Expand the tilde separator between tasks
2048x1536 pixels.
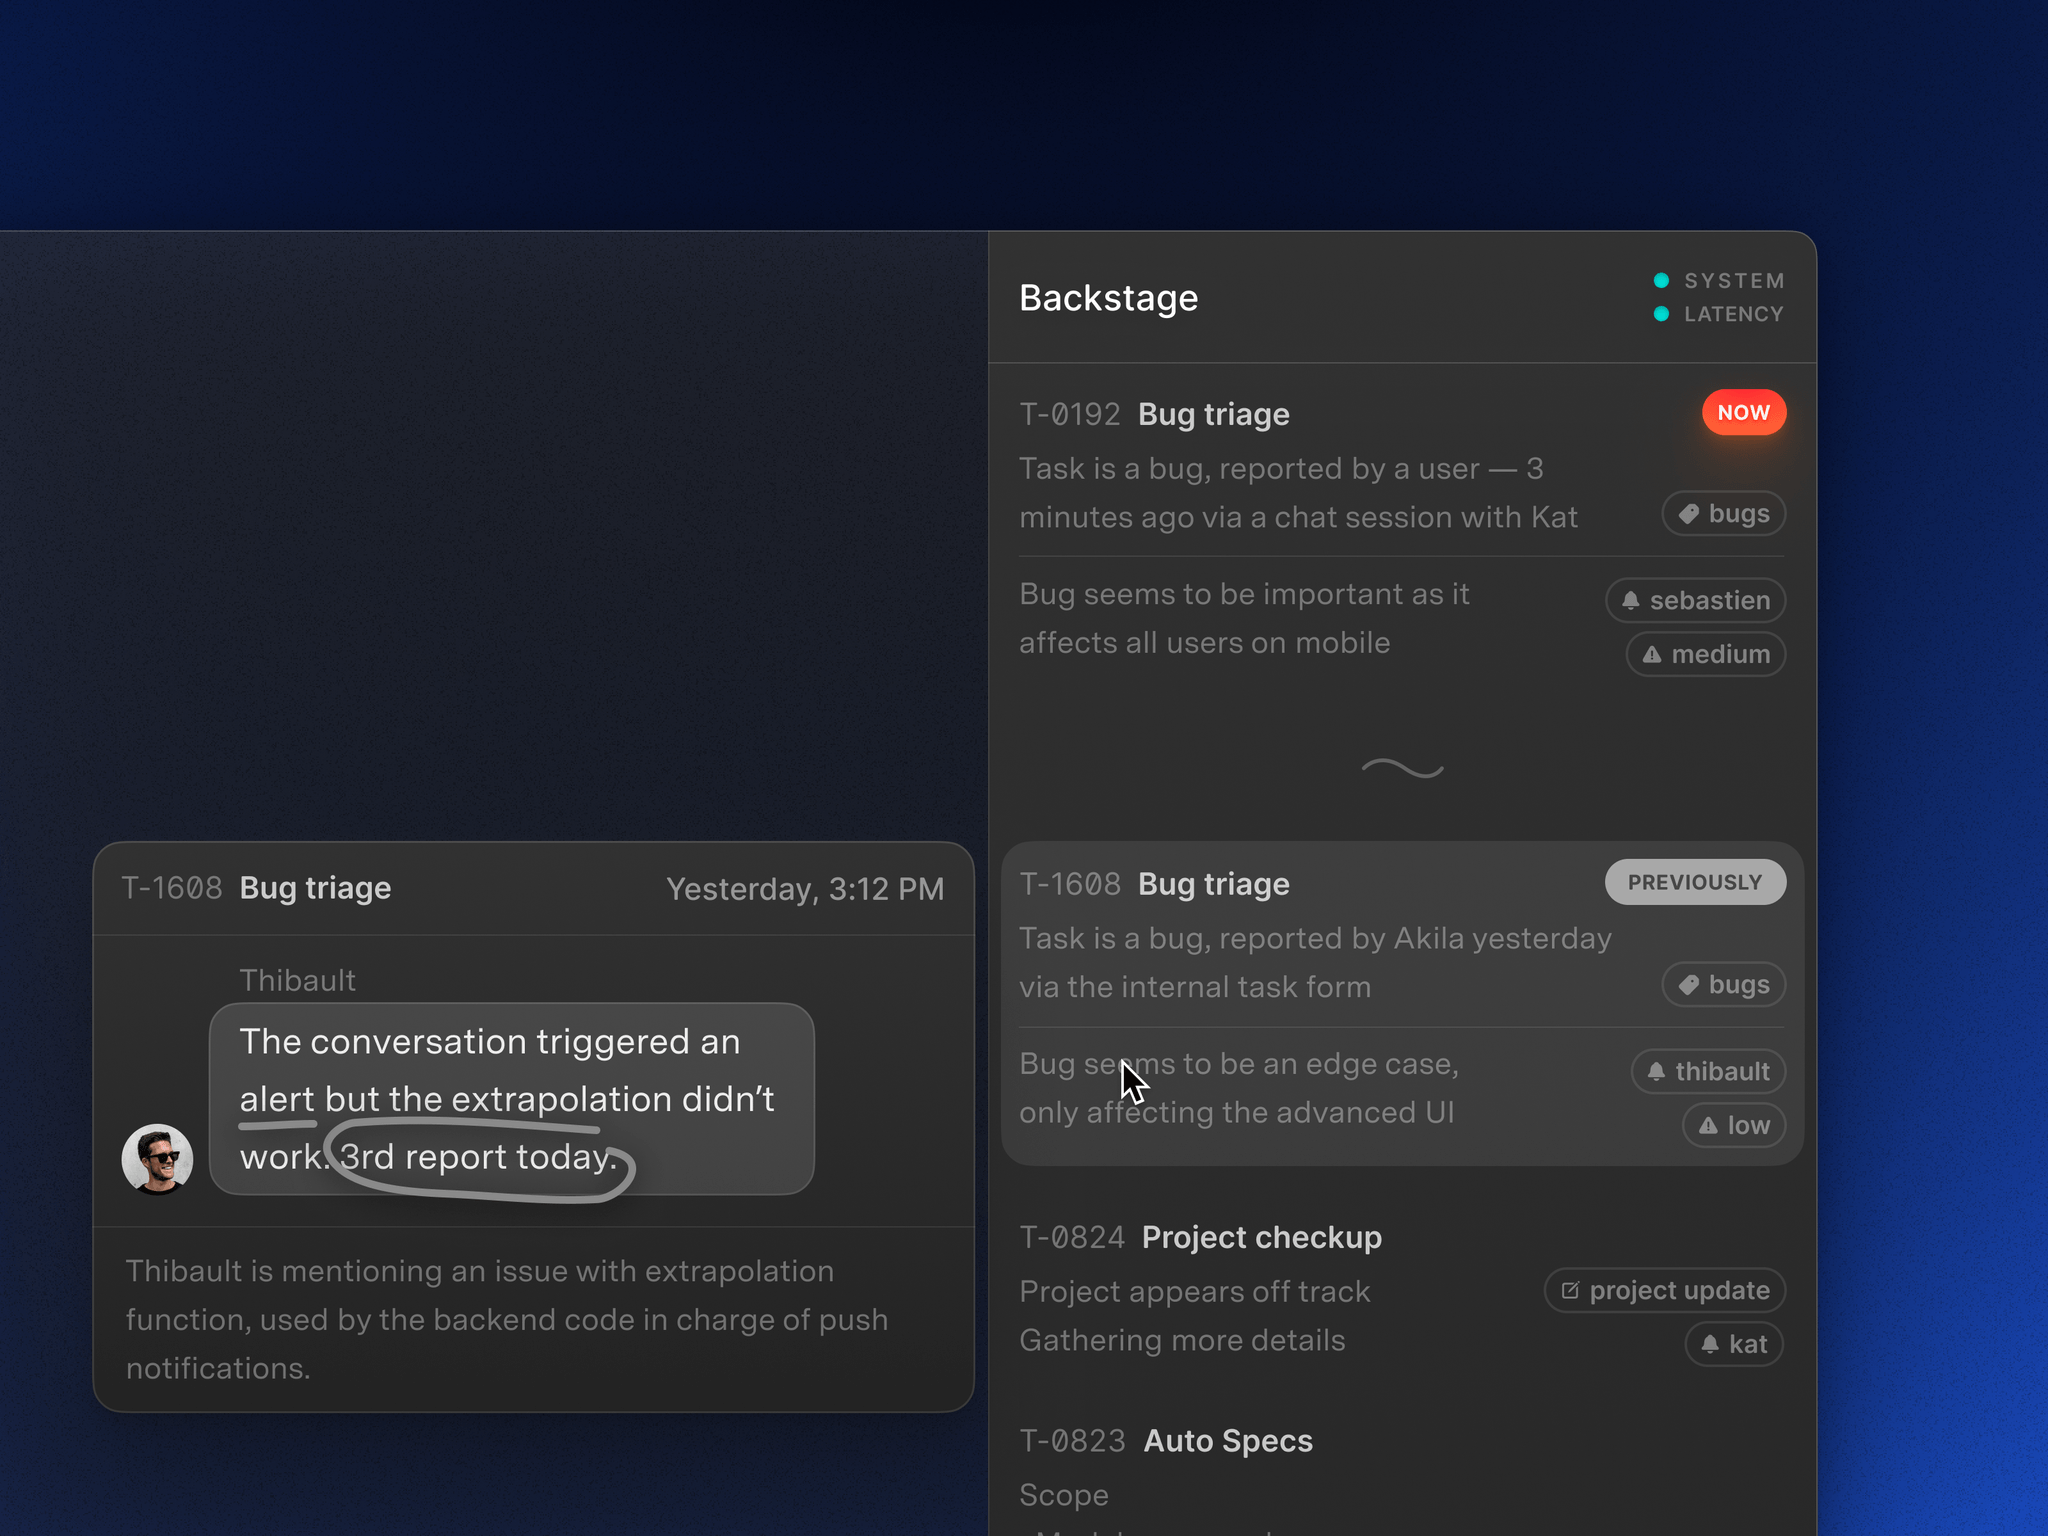click(x=1402, y=768)
